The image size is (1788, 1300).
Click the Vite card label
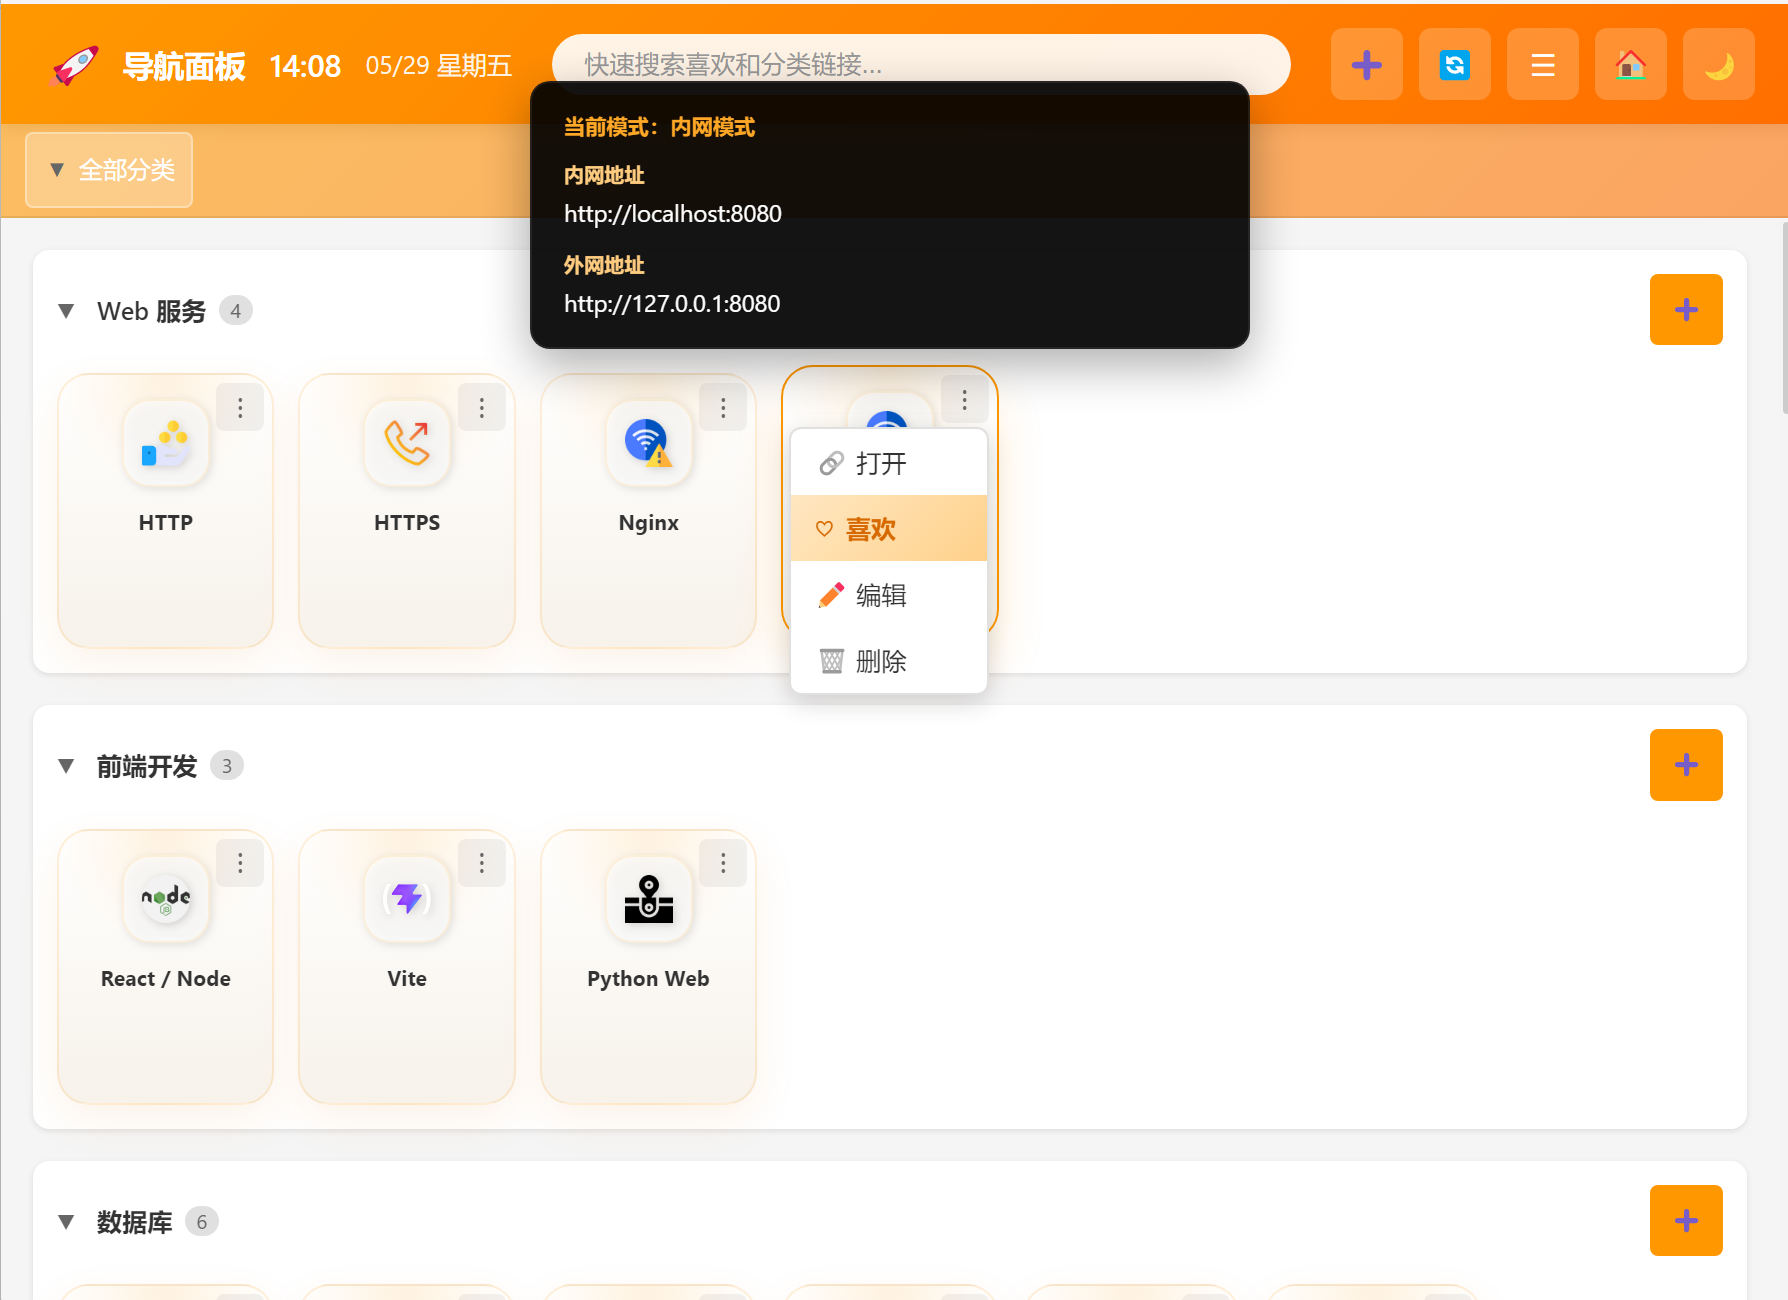(407, 979)
